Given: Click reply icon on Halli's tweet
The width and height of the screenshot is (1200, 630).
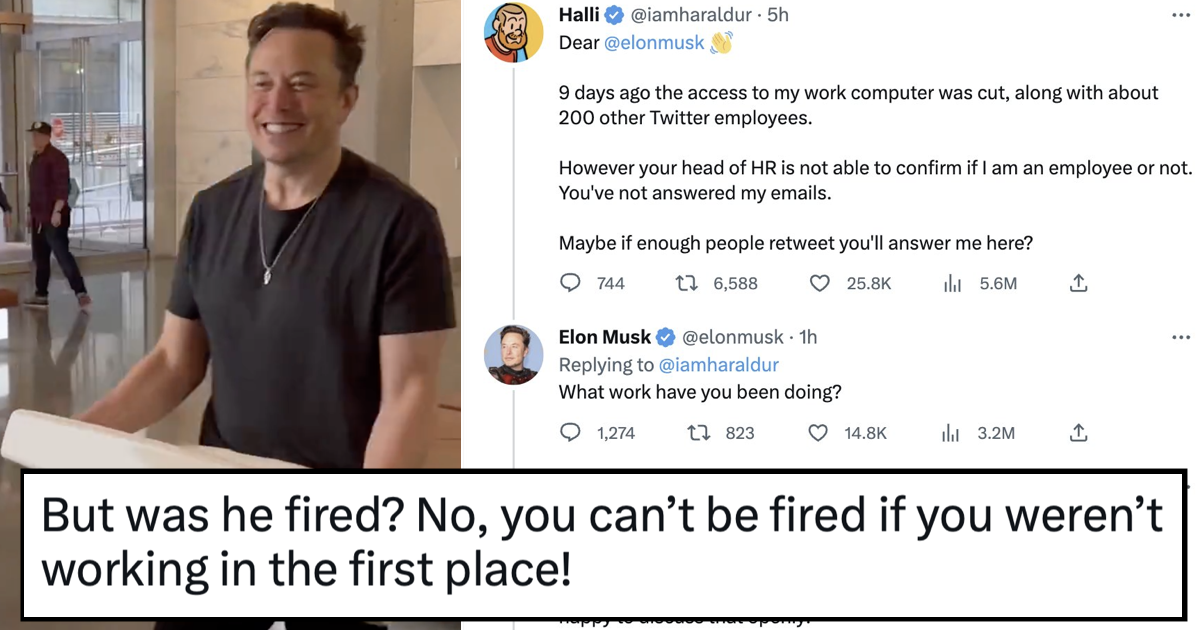Looking at the screenshot, I should pos(570,283).
